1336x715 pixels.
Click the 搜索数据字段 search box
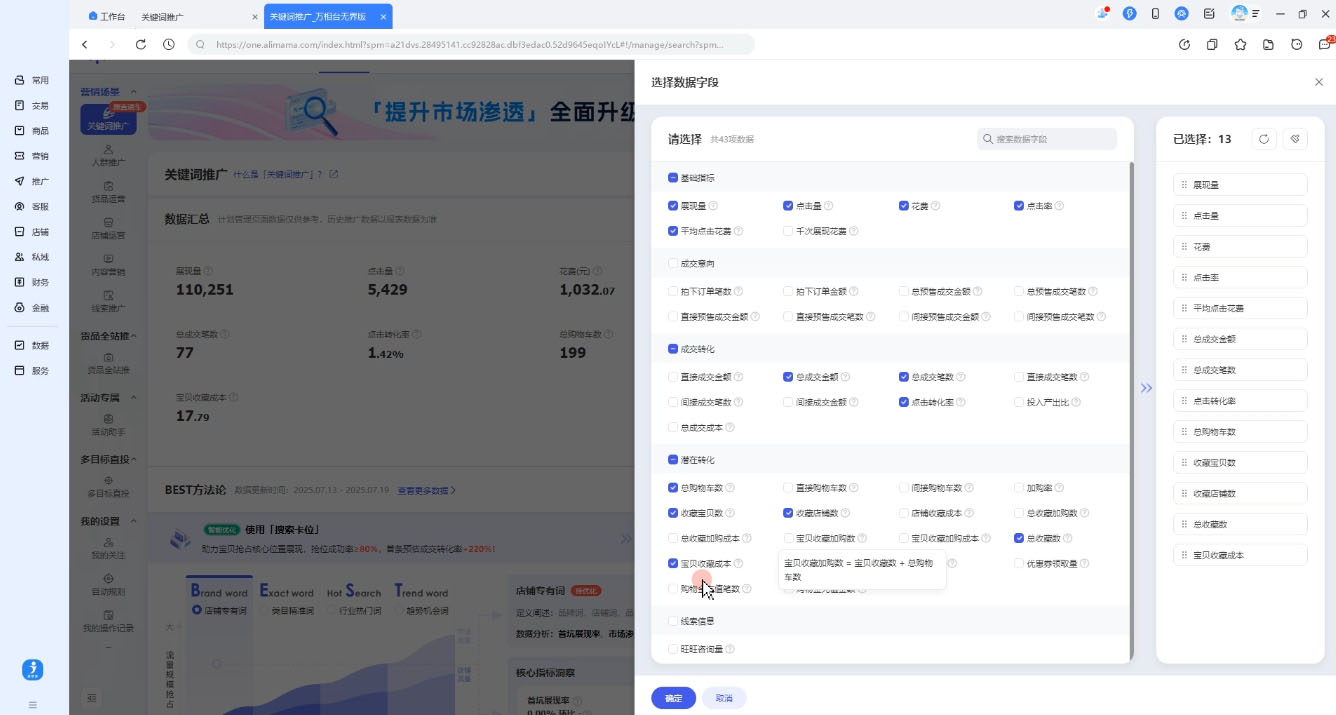1047,139
